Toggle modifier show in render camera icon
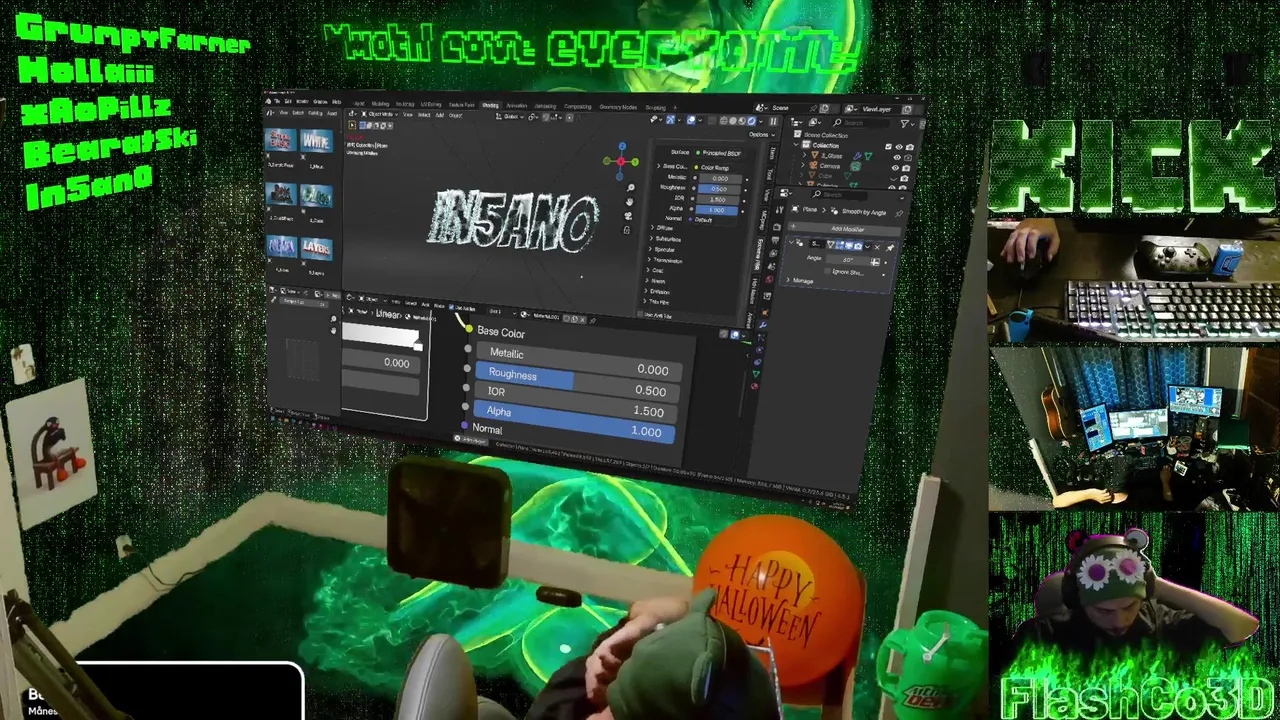This screenshot has width=1280, height=720. 858,245
